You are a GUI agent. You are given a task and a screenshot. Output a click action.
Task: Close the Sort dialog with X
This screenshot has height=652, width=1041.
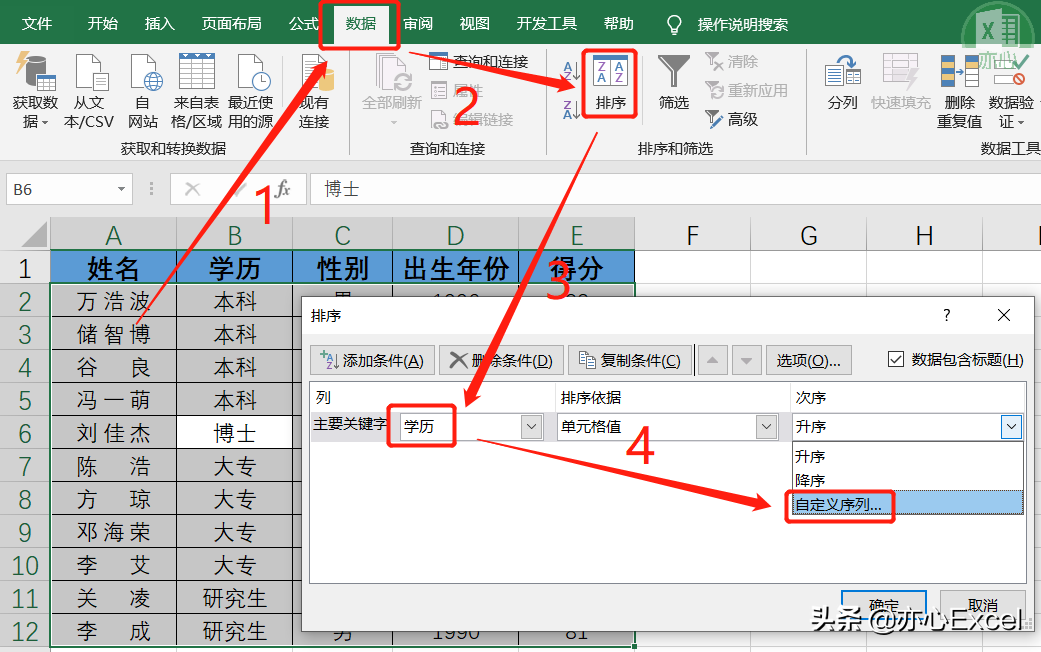click(x=1004, y=315)
